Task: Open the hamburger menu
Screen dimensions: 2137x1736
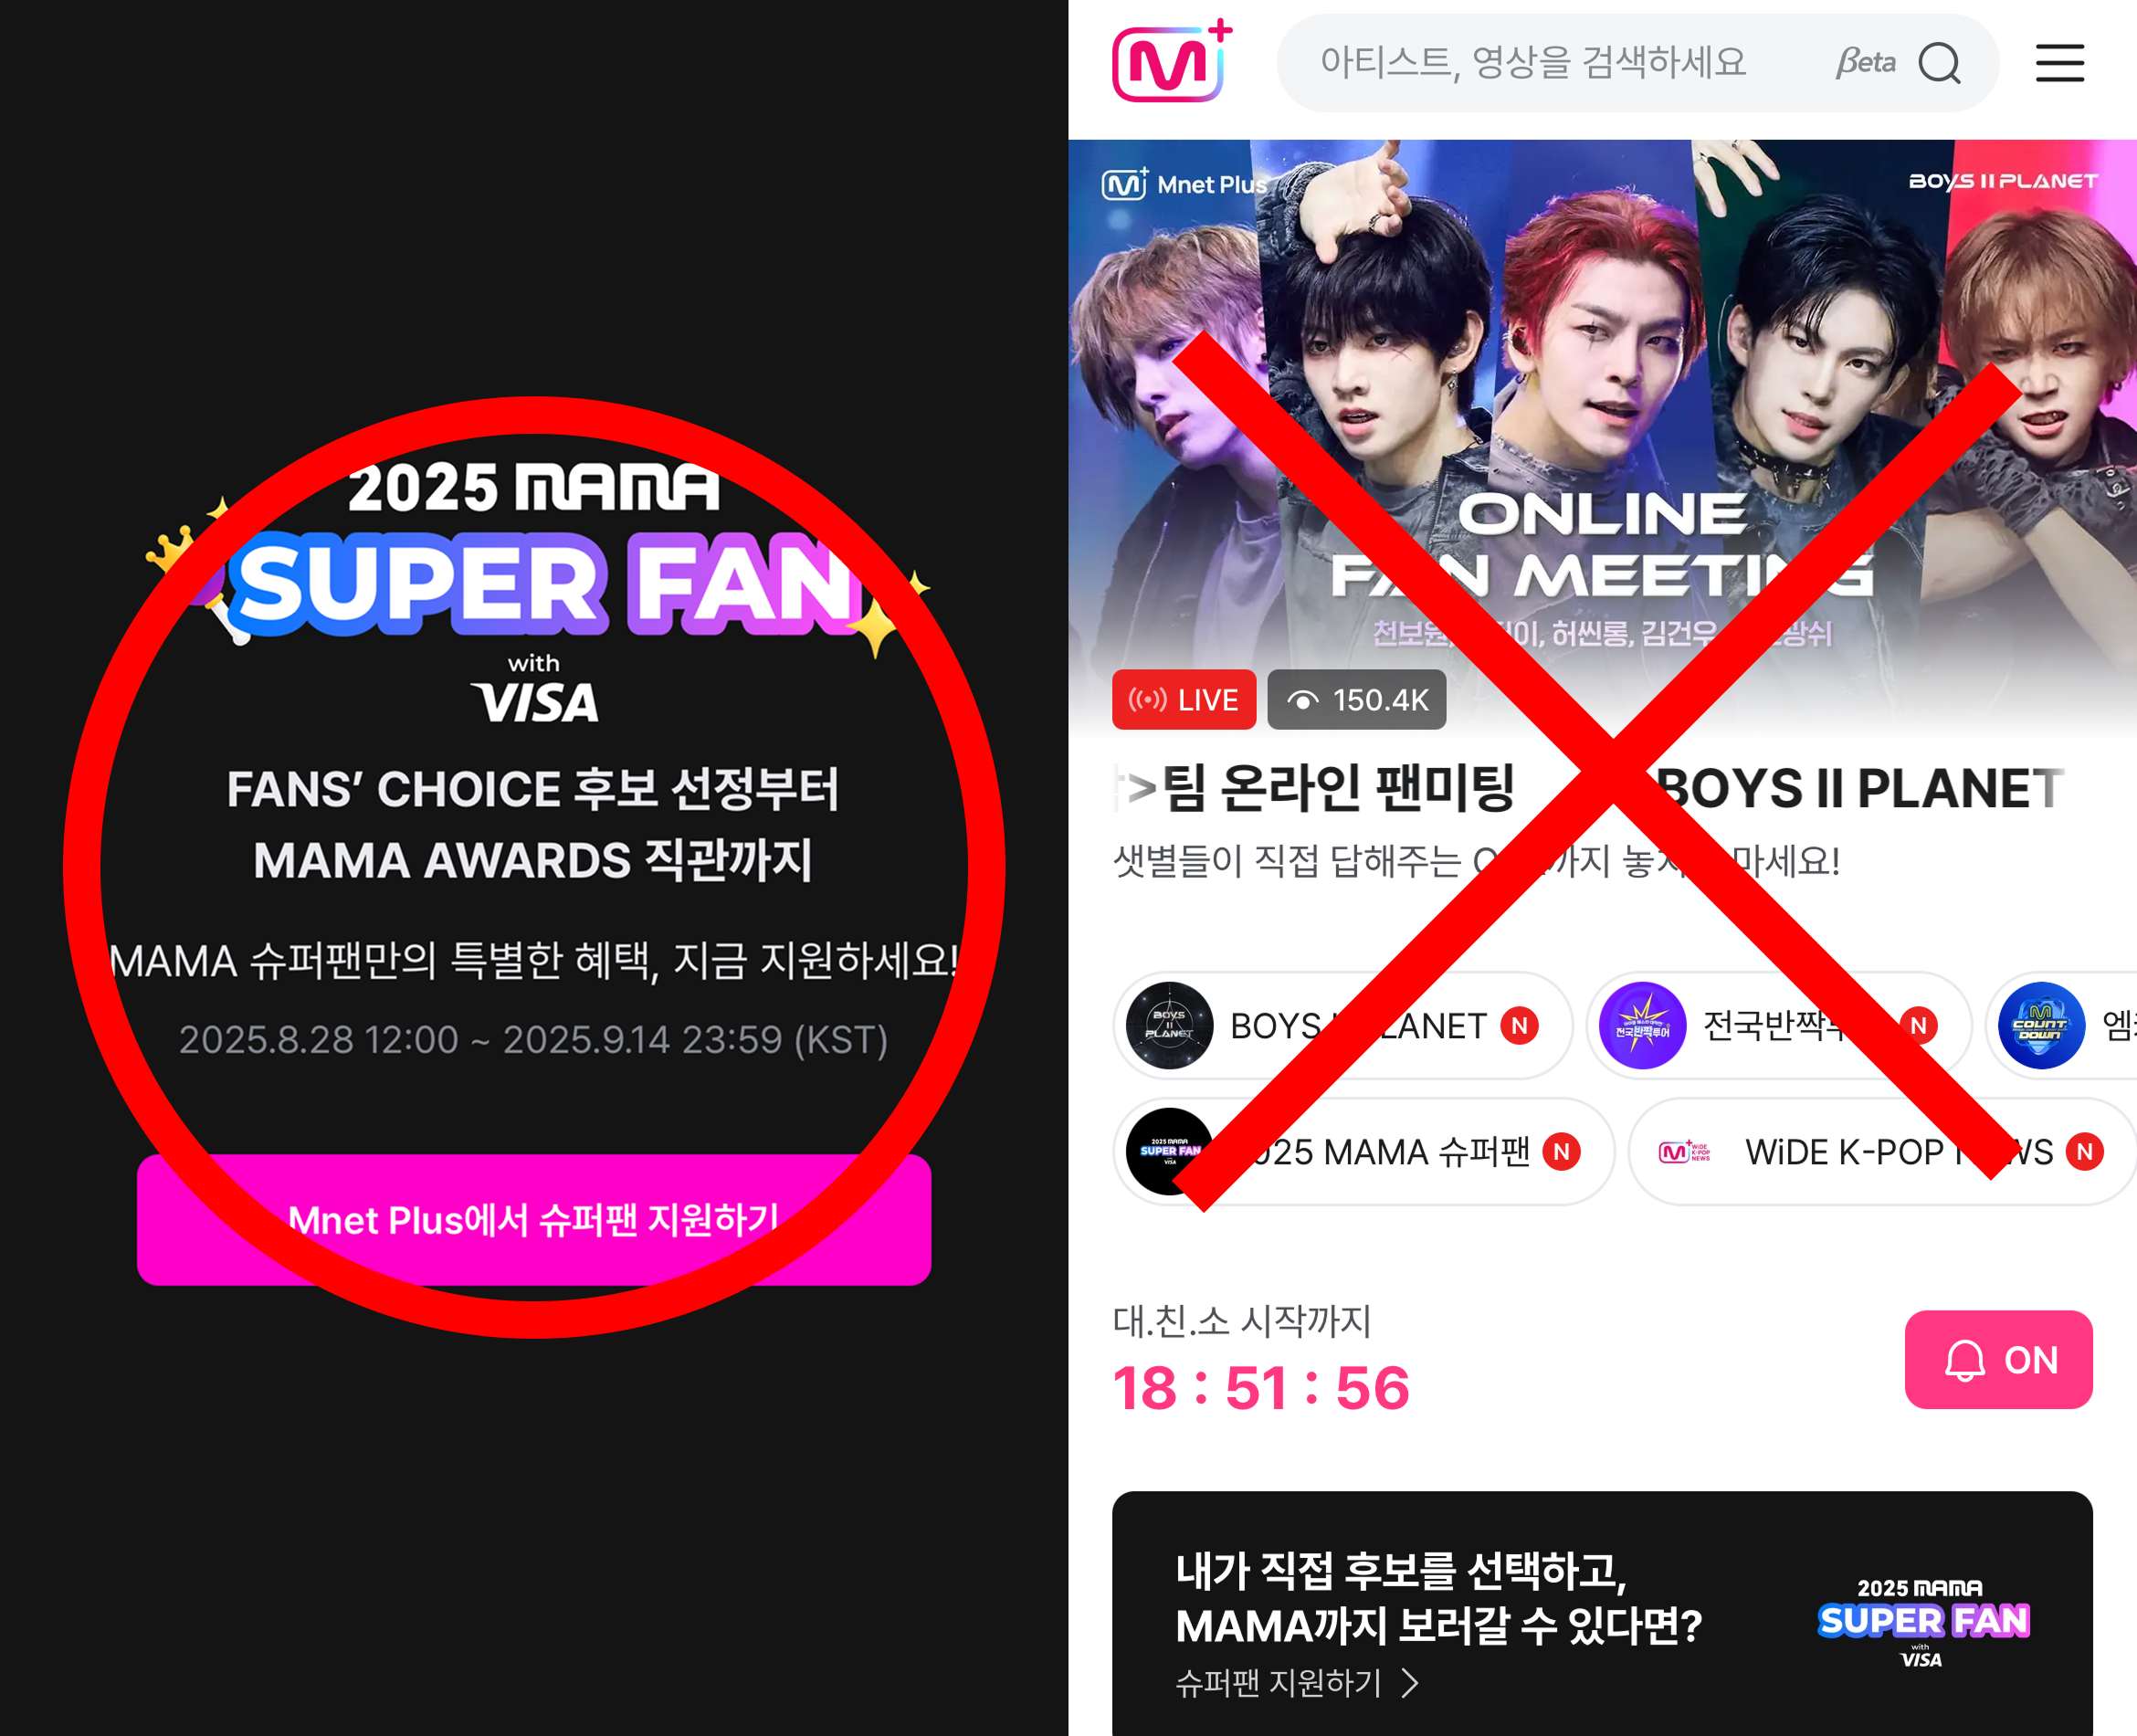Action: click(x=2060, y=63)
